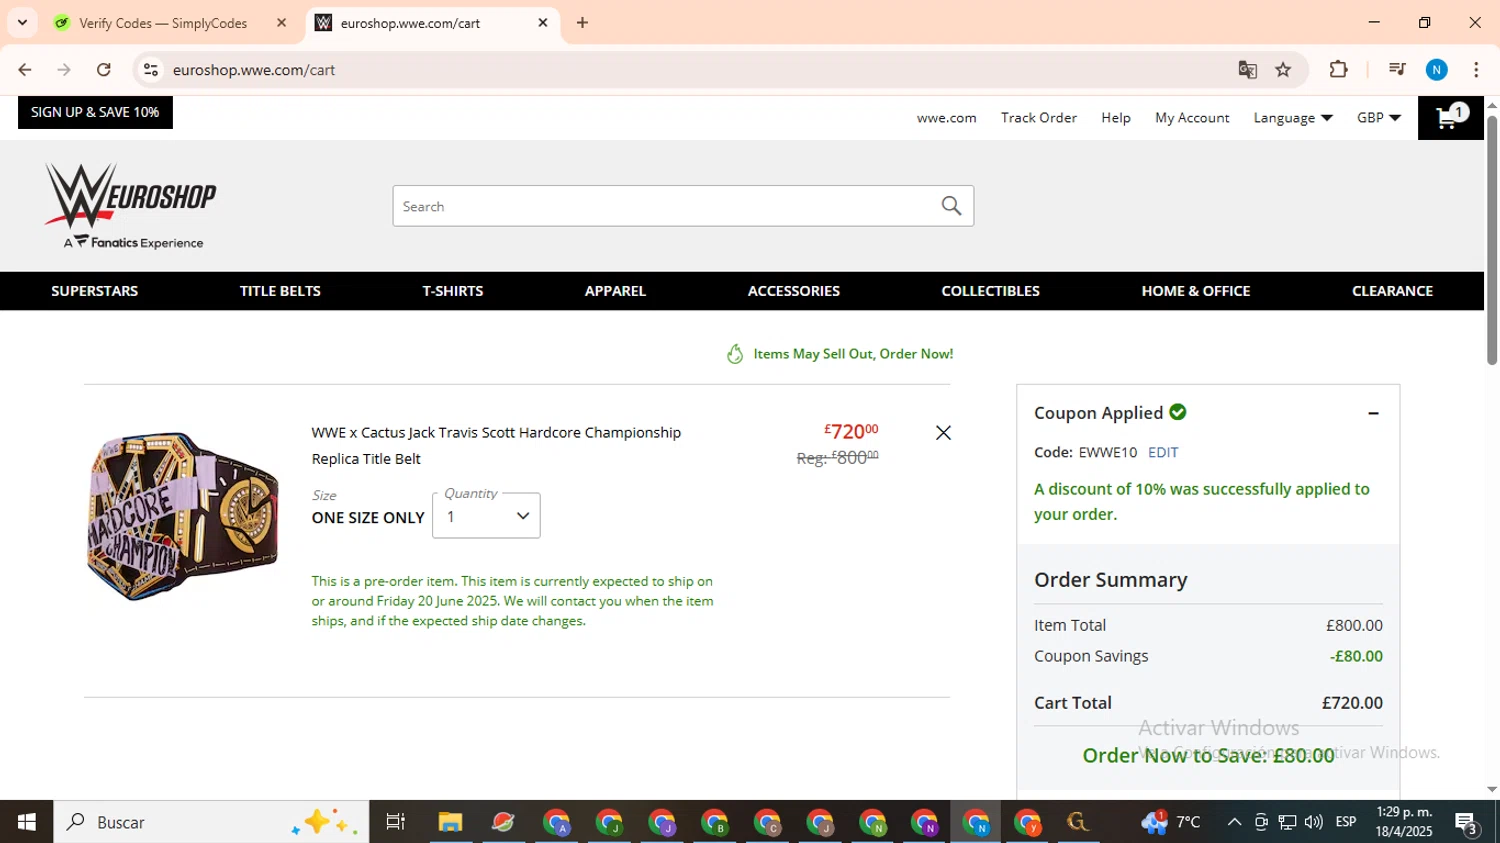Edit the EWWE10 coupon code
Screen dimensions: 1500x843
click(1163, 452)
